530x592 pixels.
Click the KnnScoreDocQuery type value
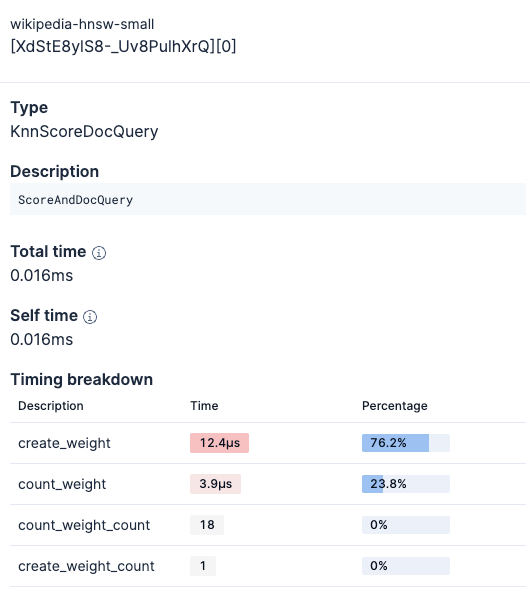point(84,132)
